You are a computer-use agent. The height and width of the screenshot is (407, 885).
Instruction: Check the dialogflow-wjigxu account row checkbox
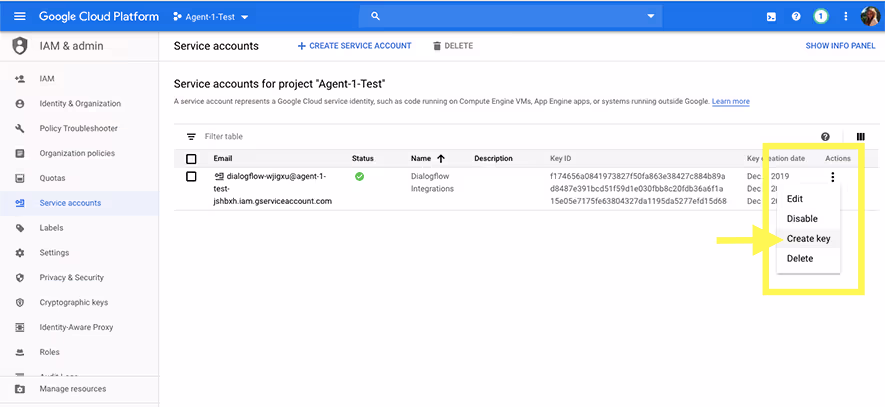[191, 177]
